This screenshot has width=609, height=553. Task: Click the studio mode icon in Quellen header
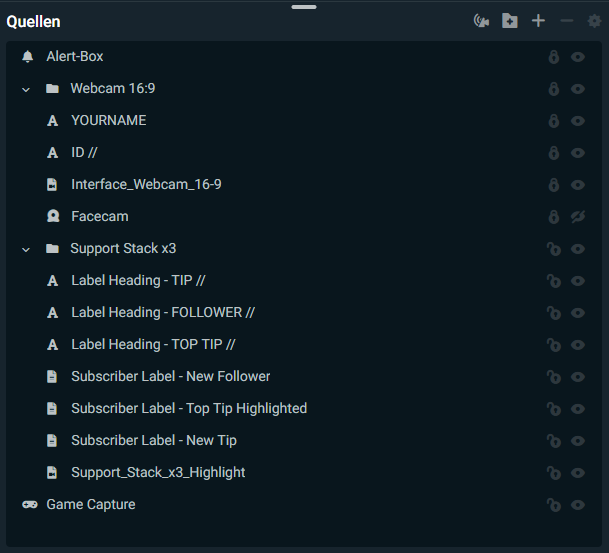[x=481, y=21]
